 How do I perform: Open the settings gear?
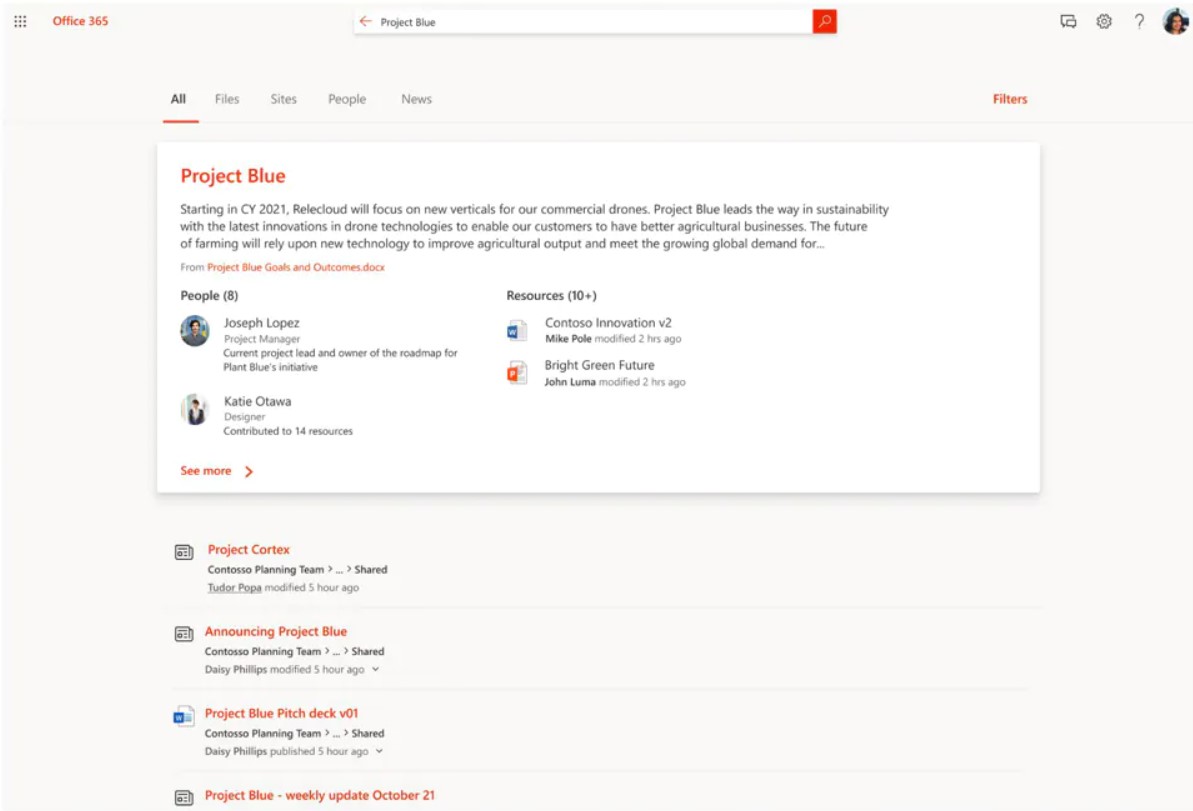pyautogui.click(x=1102, y=20)
